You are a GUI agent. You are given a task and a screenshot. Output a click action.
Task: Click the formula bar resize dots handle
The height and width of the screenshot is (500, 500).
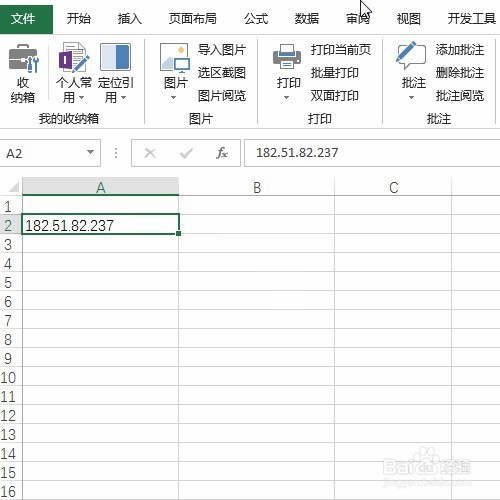tap(116, 153)
